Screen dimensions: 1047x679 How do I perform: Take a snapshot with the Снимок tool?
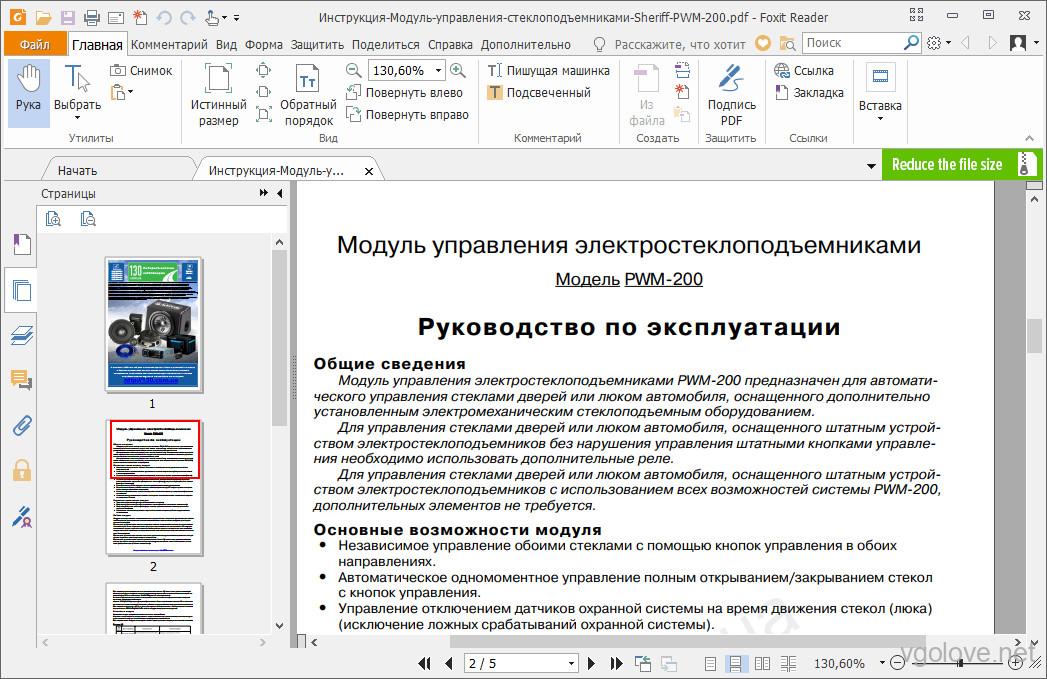(141, 70)
